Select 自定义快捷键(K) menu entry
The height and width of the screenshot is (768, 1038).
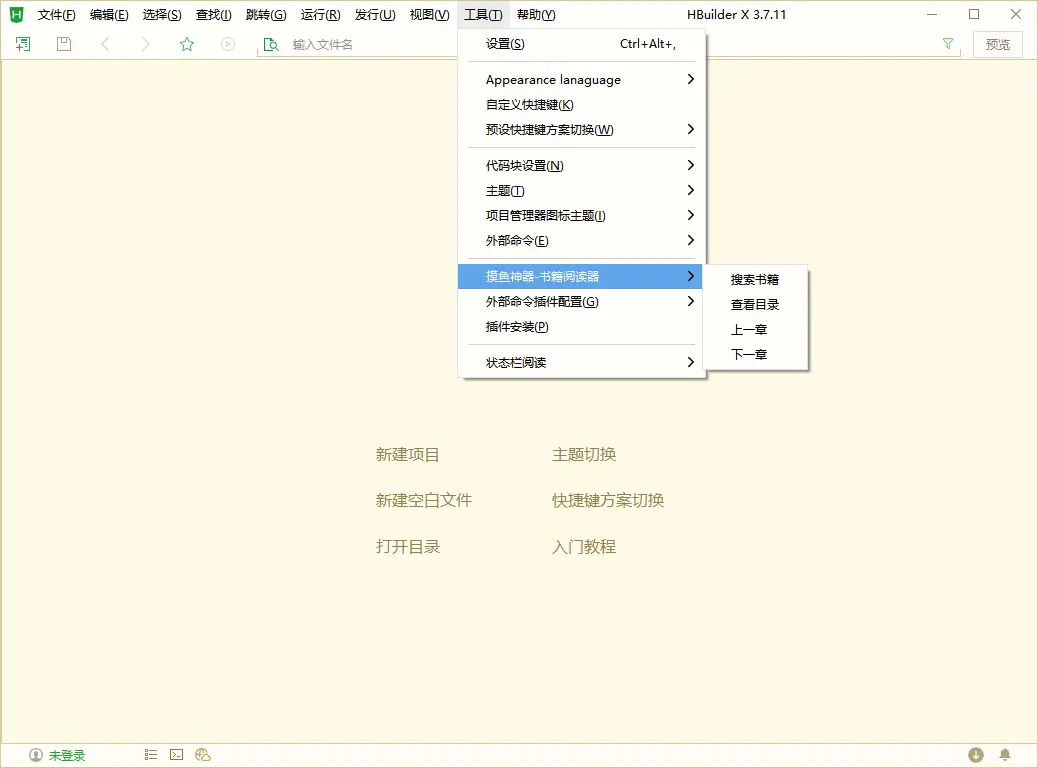[x=582, y=105]
